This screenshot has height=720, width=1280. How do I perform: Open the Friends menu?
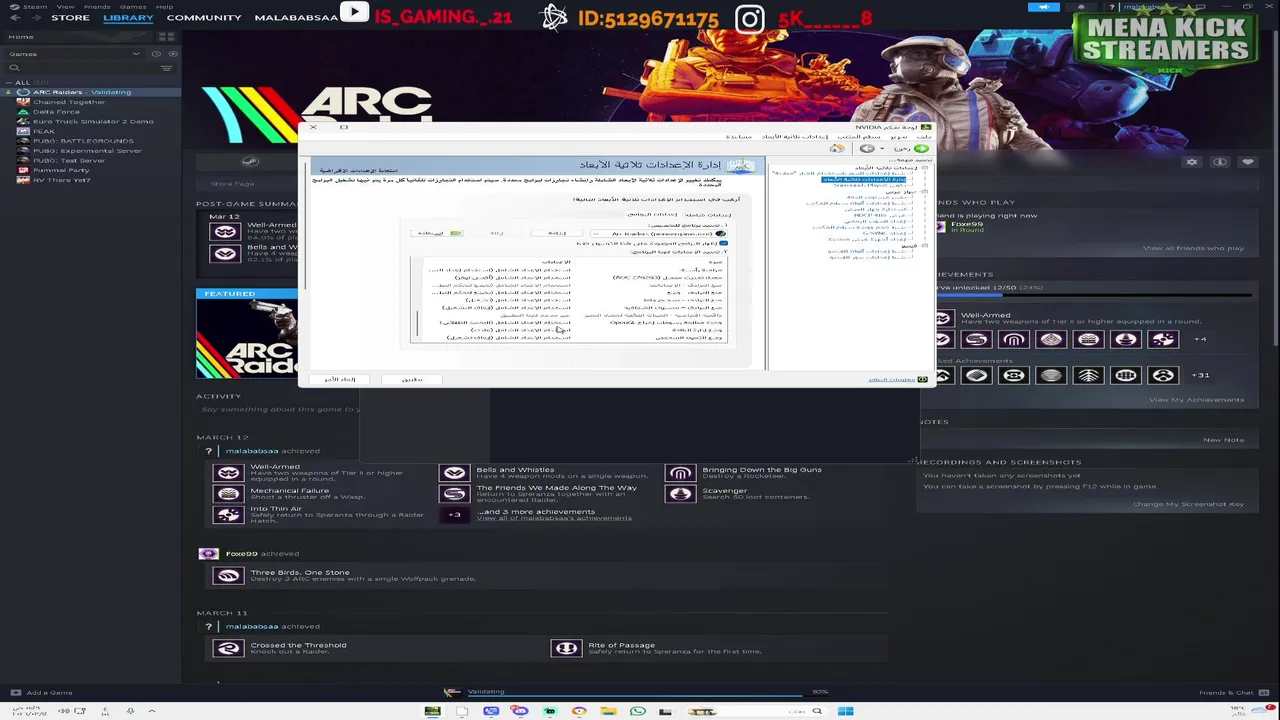pyautogui.click(x=97, y=6)
